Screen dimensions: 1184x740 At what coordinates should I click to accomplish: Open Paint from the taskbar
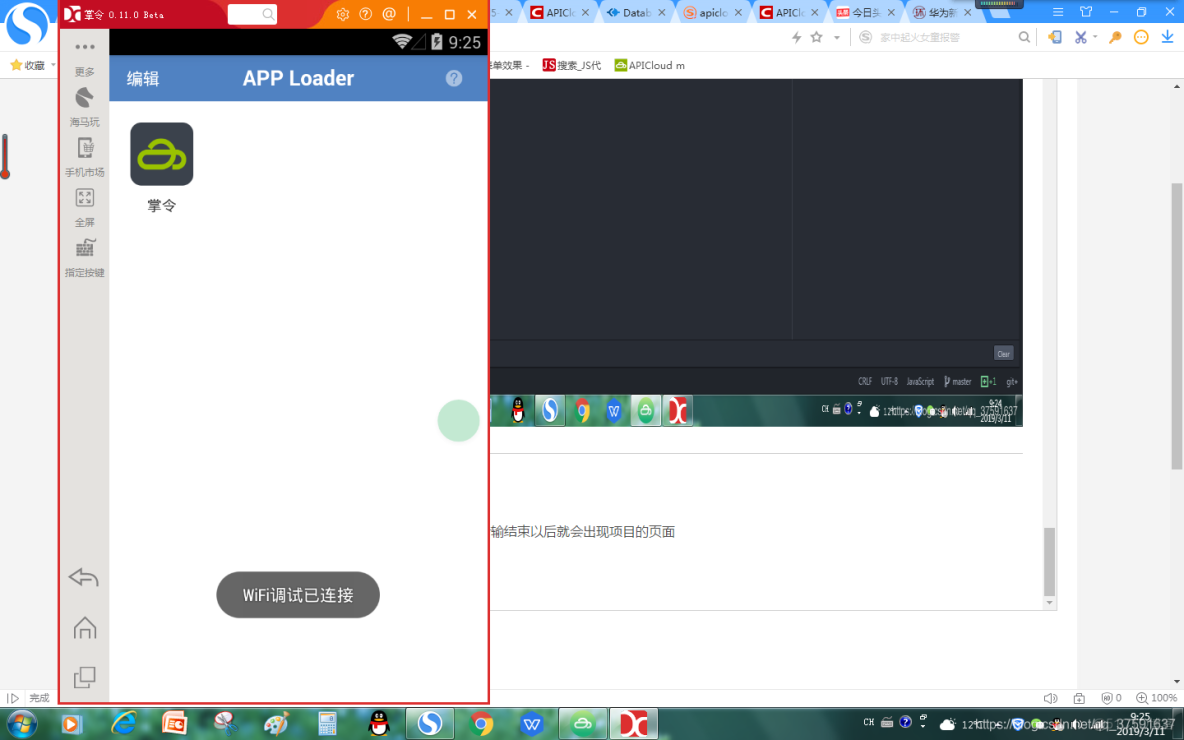click(276, 724)
